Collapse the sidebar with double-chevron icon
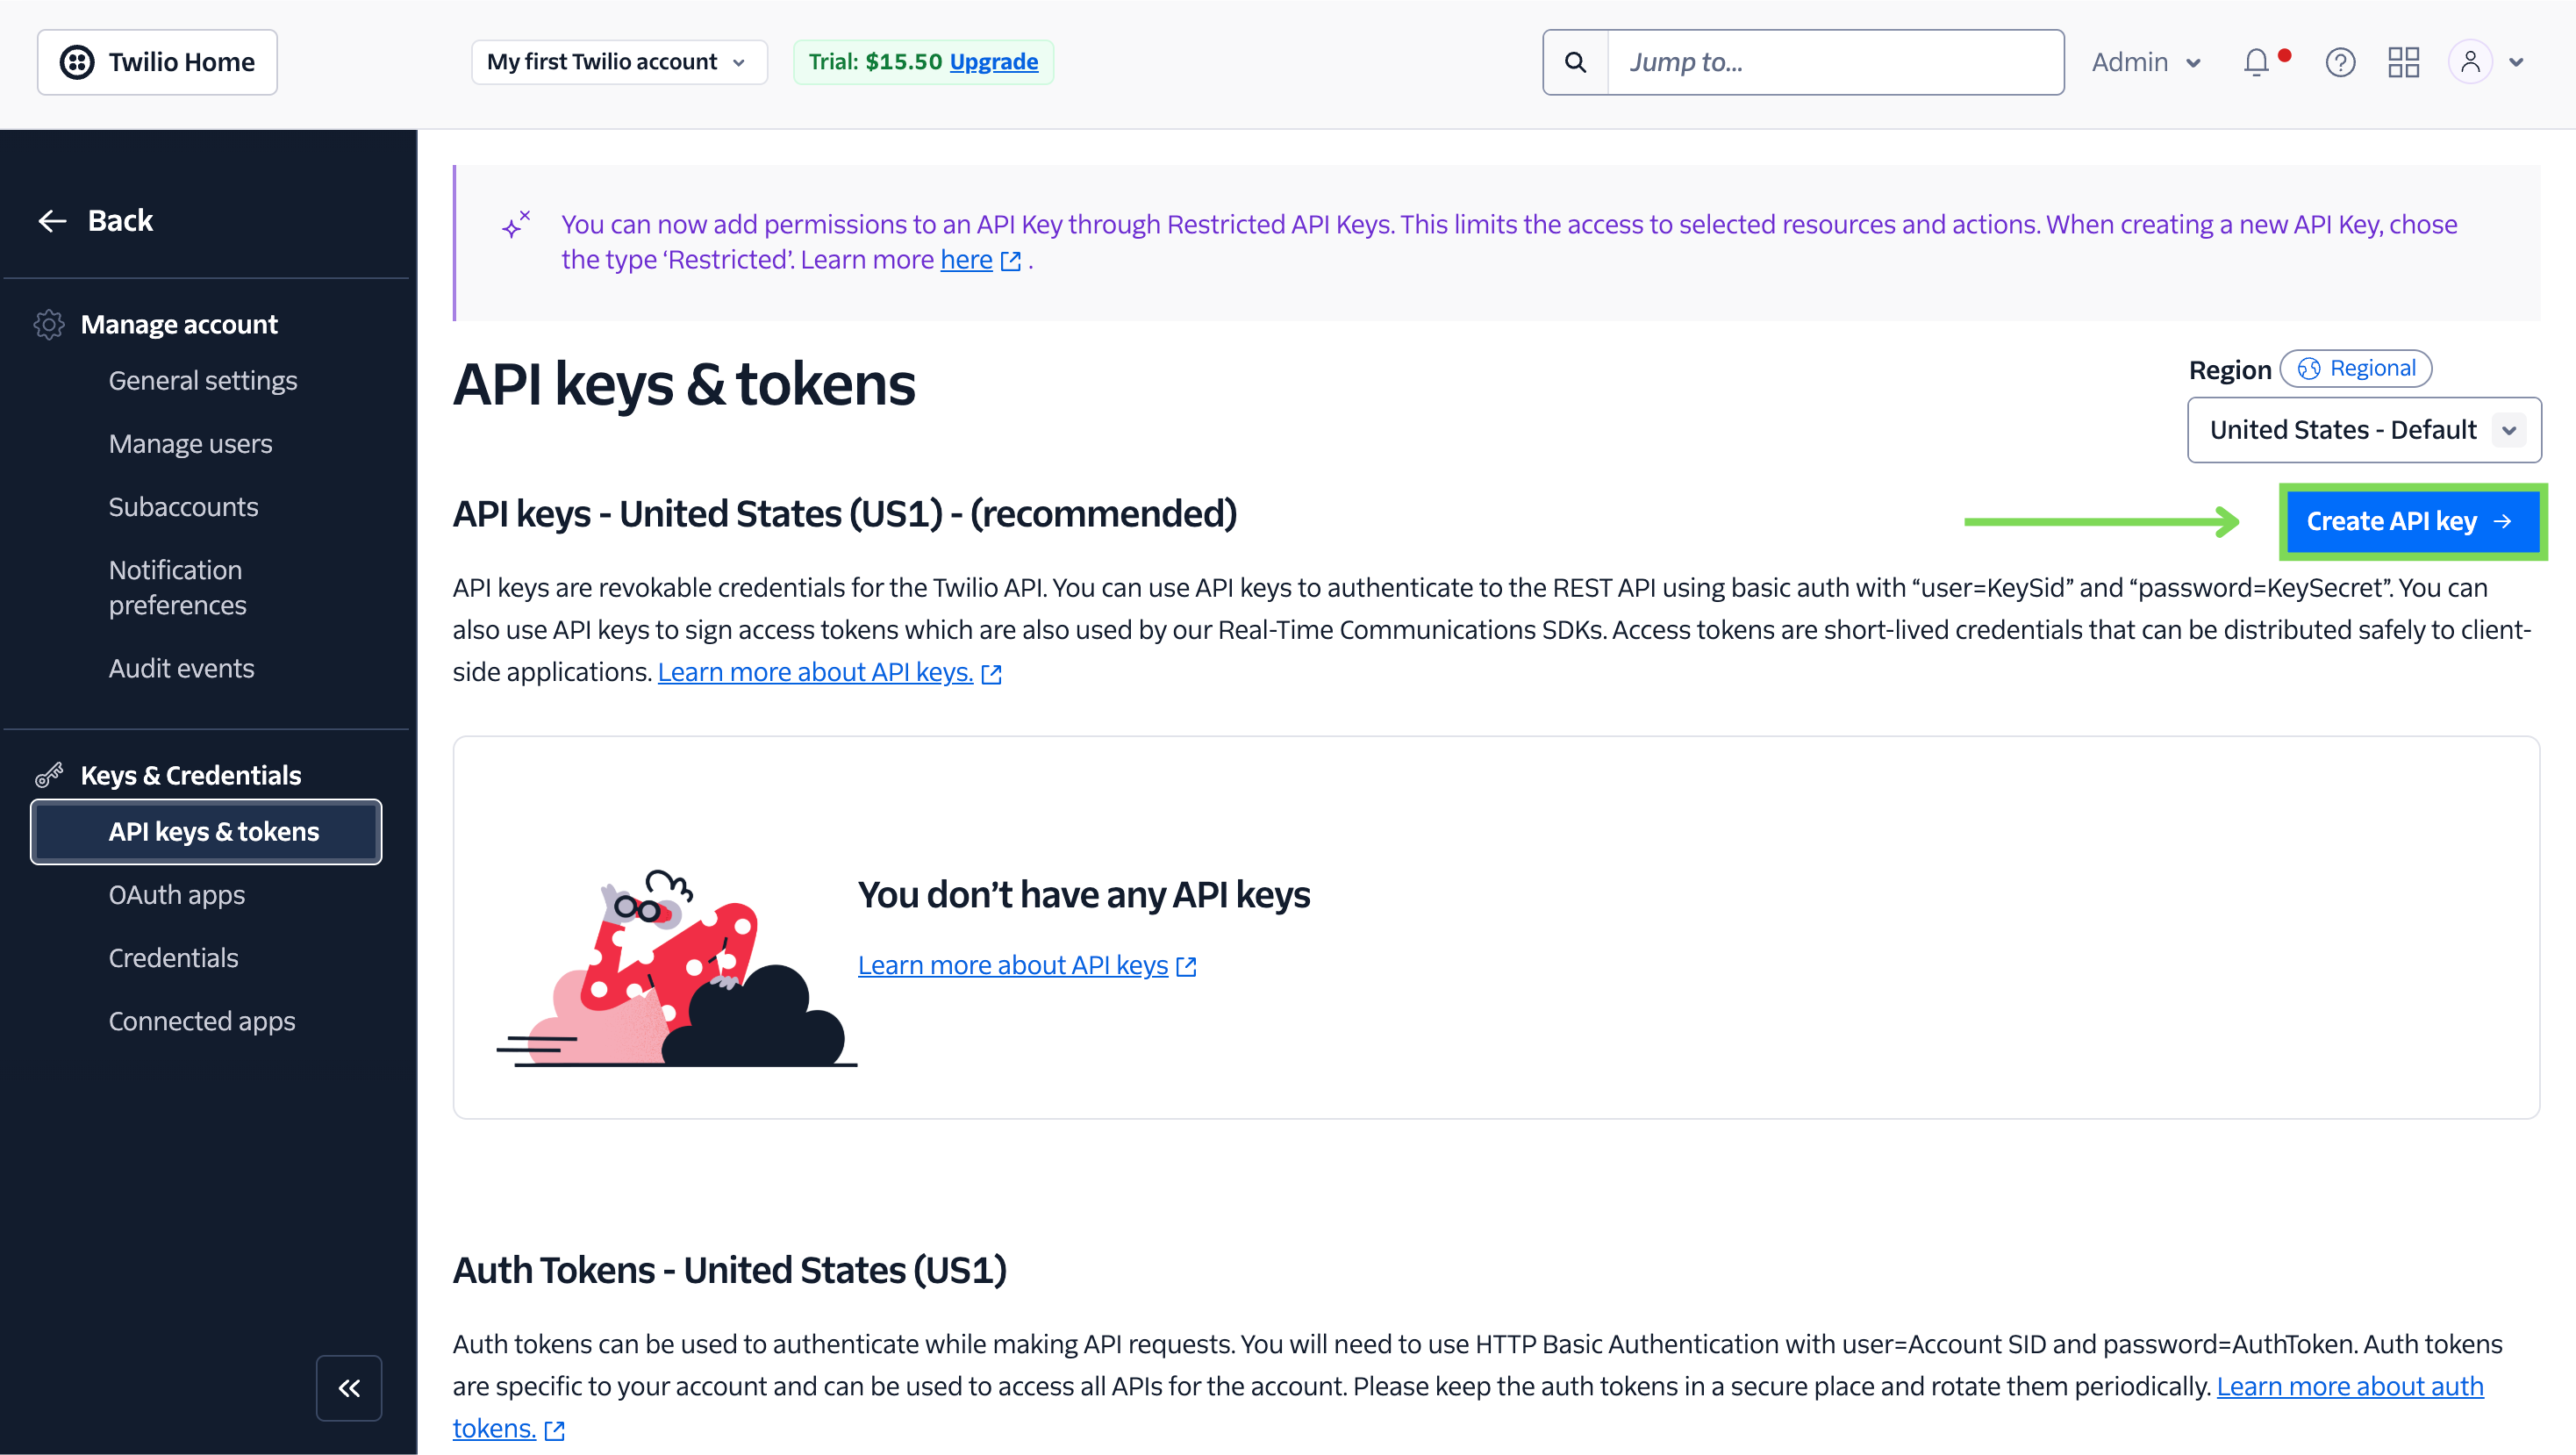Image resolution: width=2576 pixels, height=1455 pixels. point(349,1388)
